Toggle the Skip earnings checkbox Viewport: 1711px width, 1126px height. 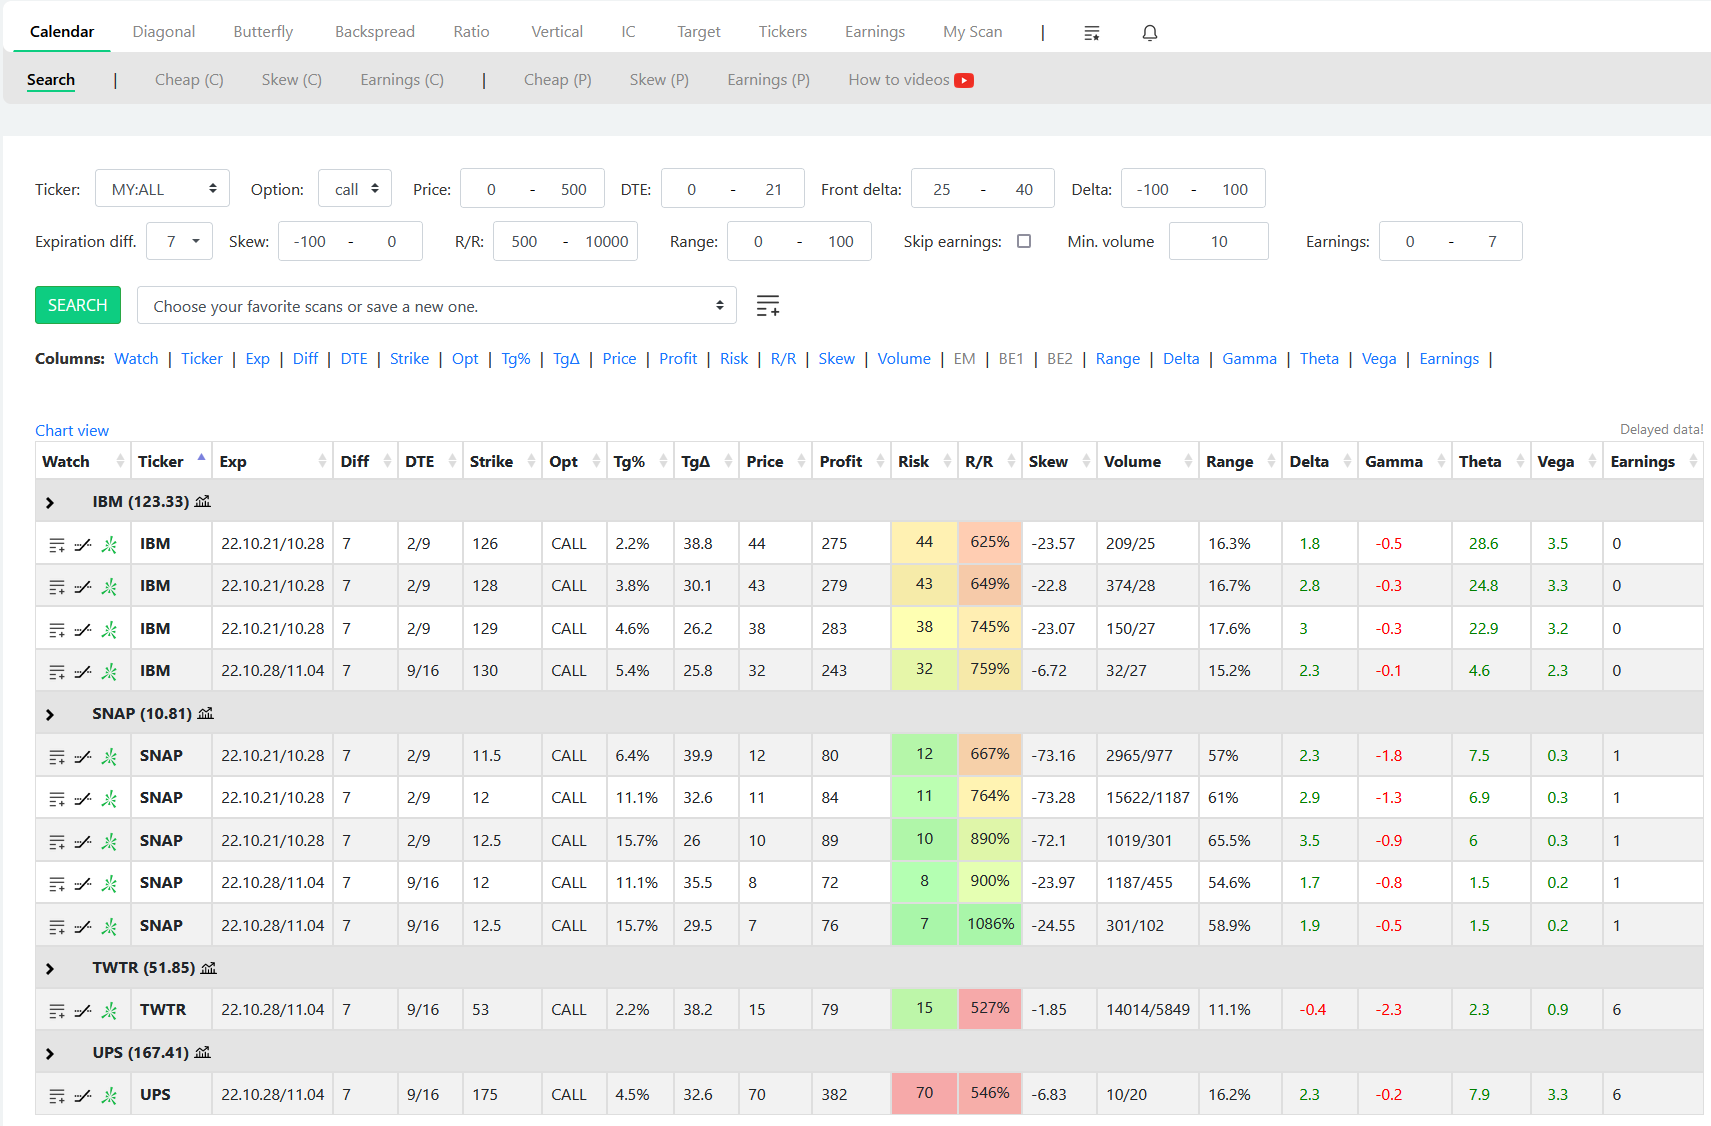pos(1024,241)
